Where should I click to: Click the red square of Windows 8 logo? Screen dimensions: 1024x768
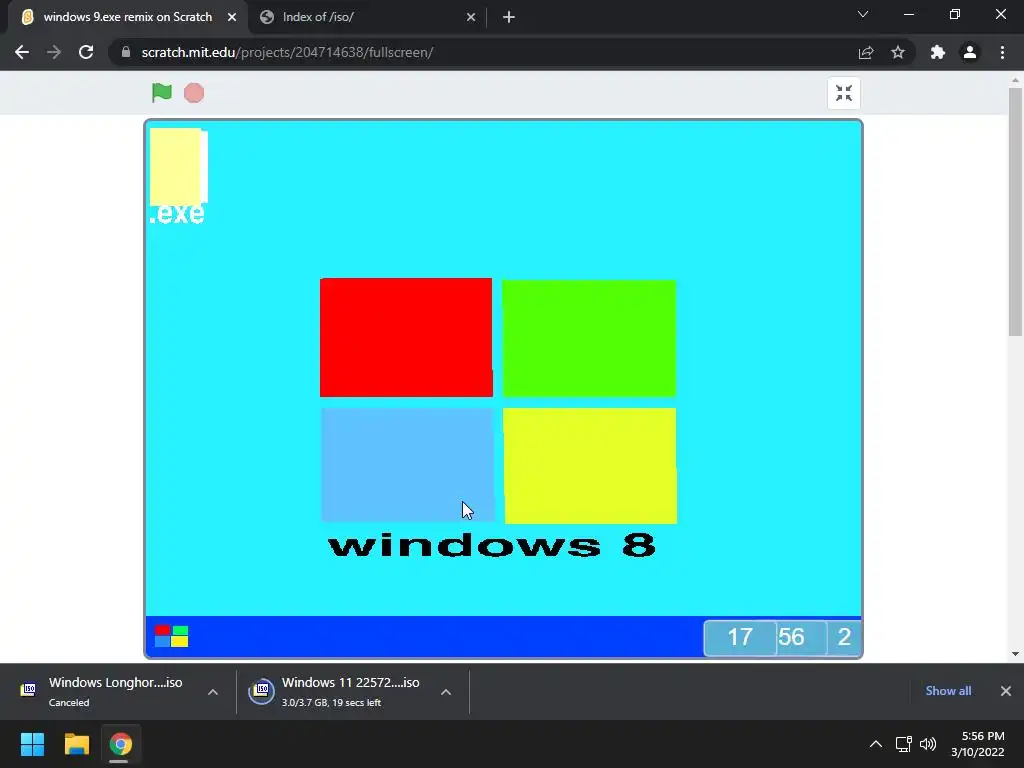tap(406, 337)
